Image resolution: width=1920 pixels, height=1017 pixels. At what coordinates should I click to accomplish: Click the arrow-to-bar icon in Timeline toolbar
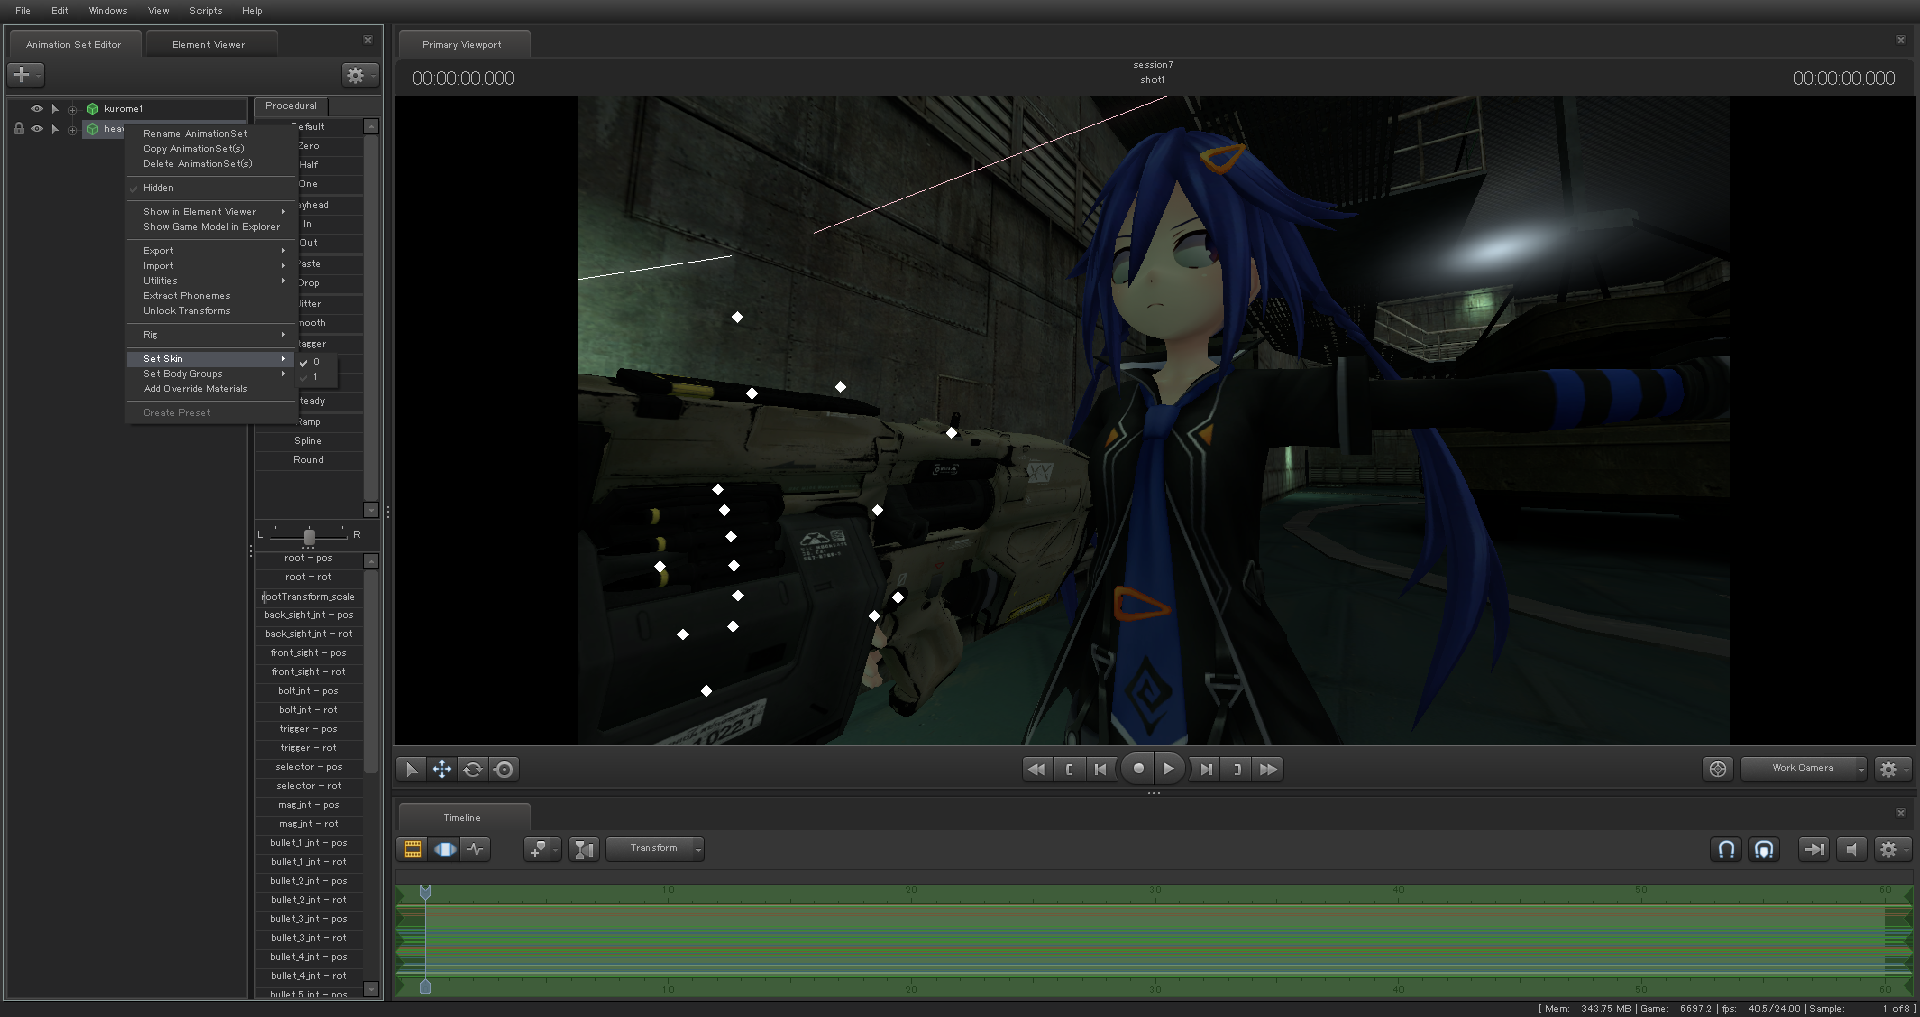(x=1813, y=849)
